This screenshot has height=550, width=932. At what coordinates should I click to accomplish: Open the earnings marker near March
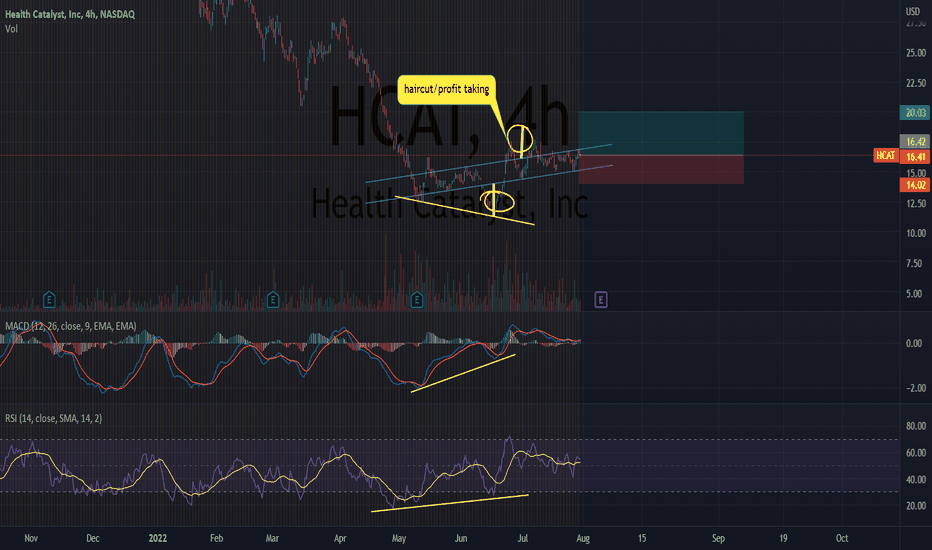pyautogui.click(x=273, y=300)
